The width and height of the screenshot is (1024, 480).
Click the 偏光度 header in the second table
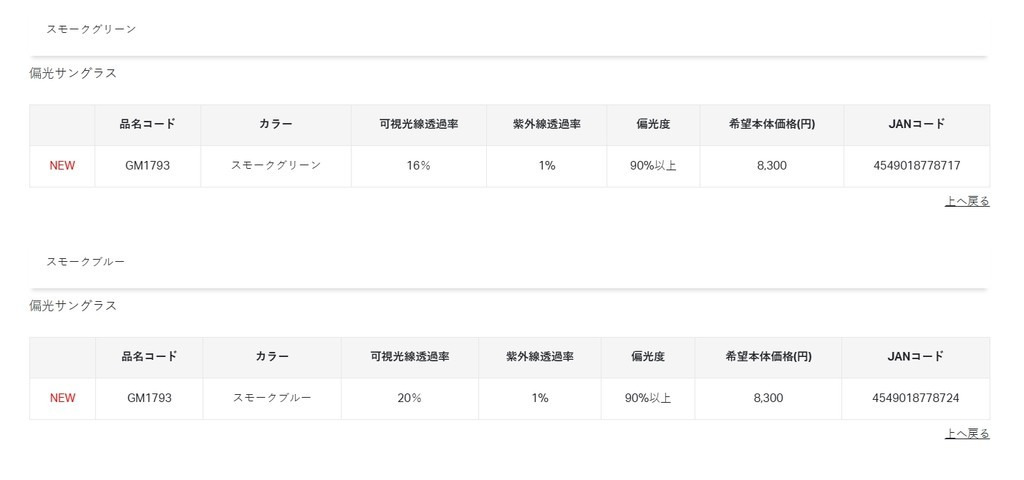coord(648,357)
